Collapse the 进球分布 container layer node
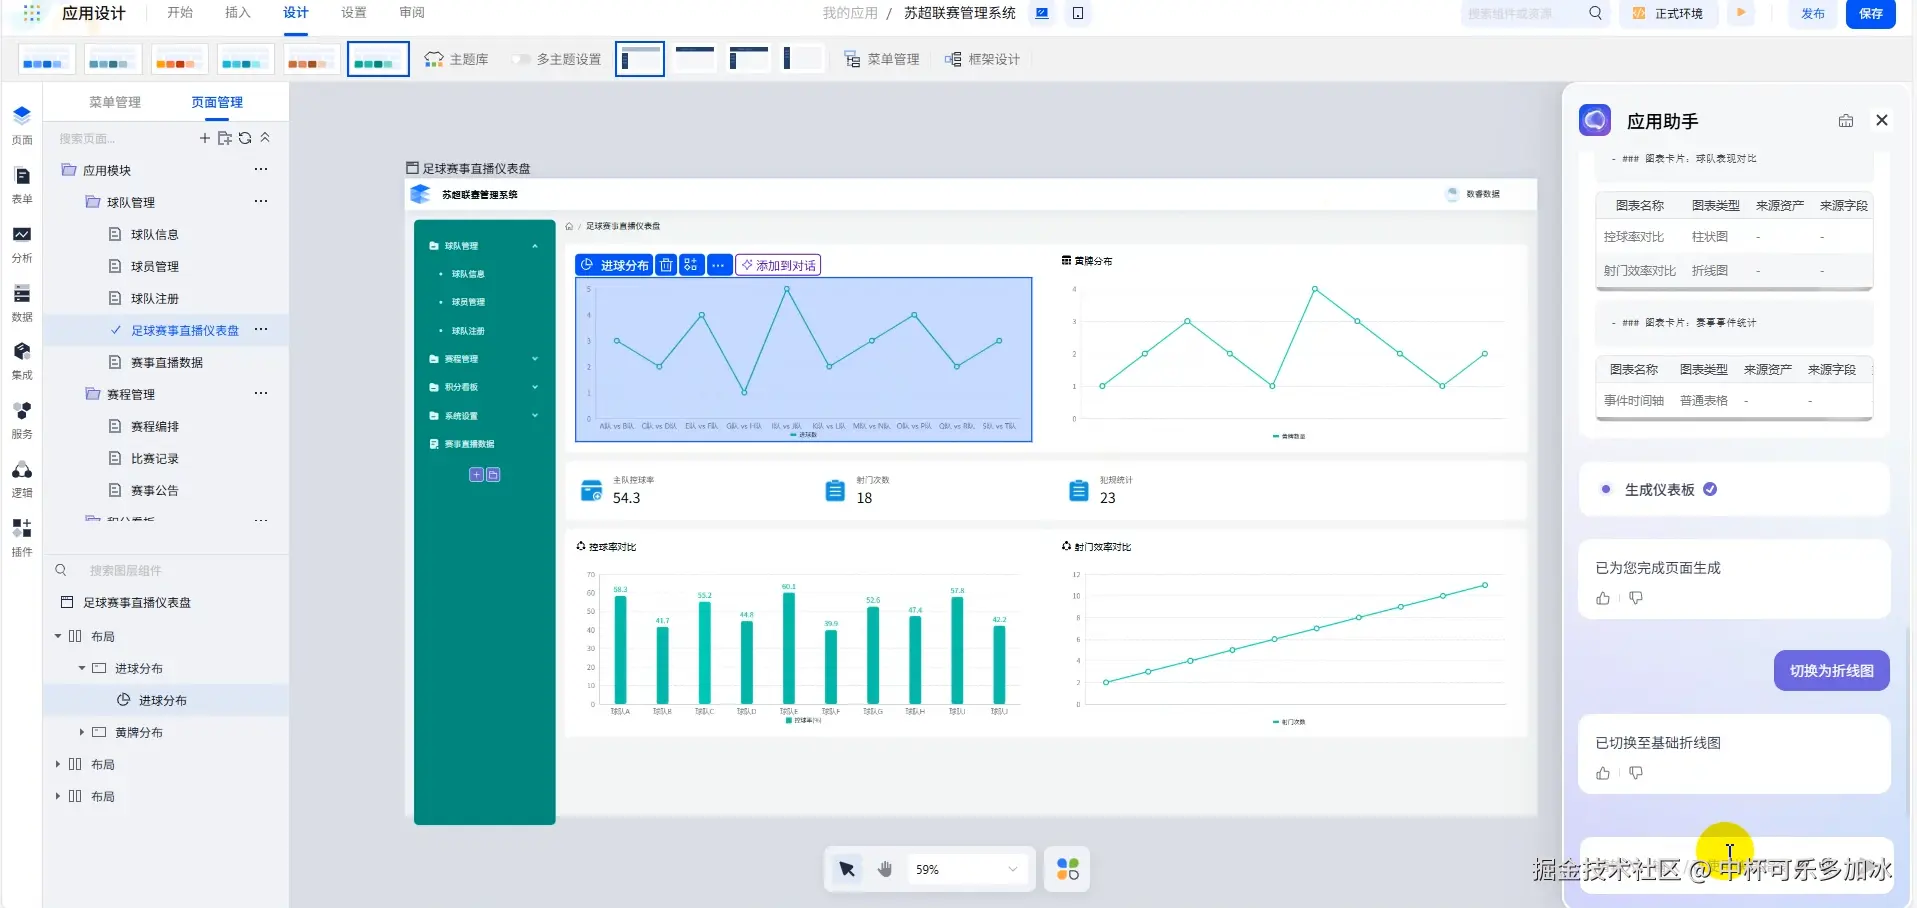Viewport: 1917px width, 908px height. [82, 668]
